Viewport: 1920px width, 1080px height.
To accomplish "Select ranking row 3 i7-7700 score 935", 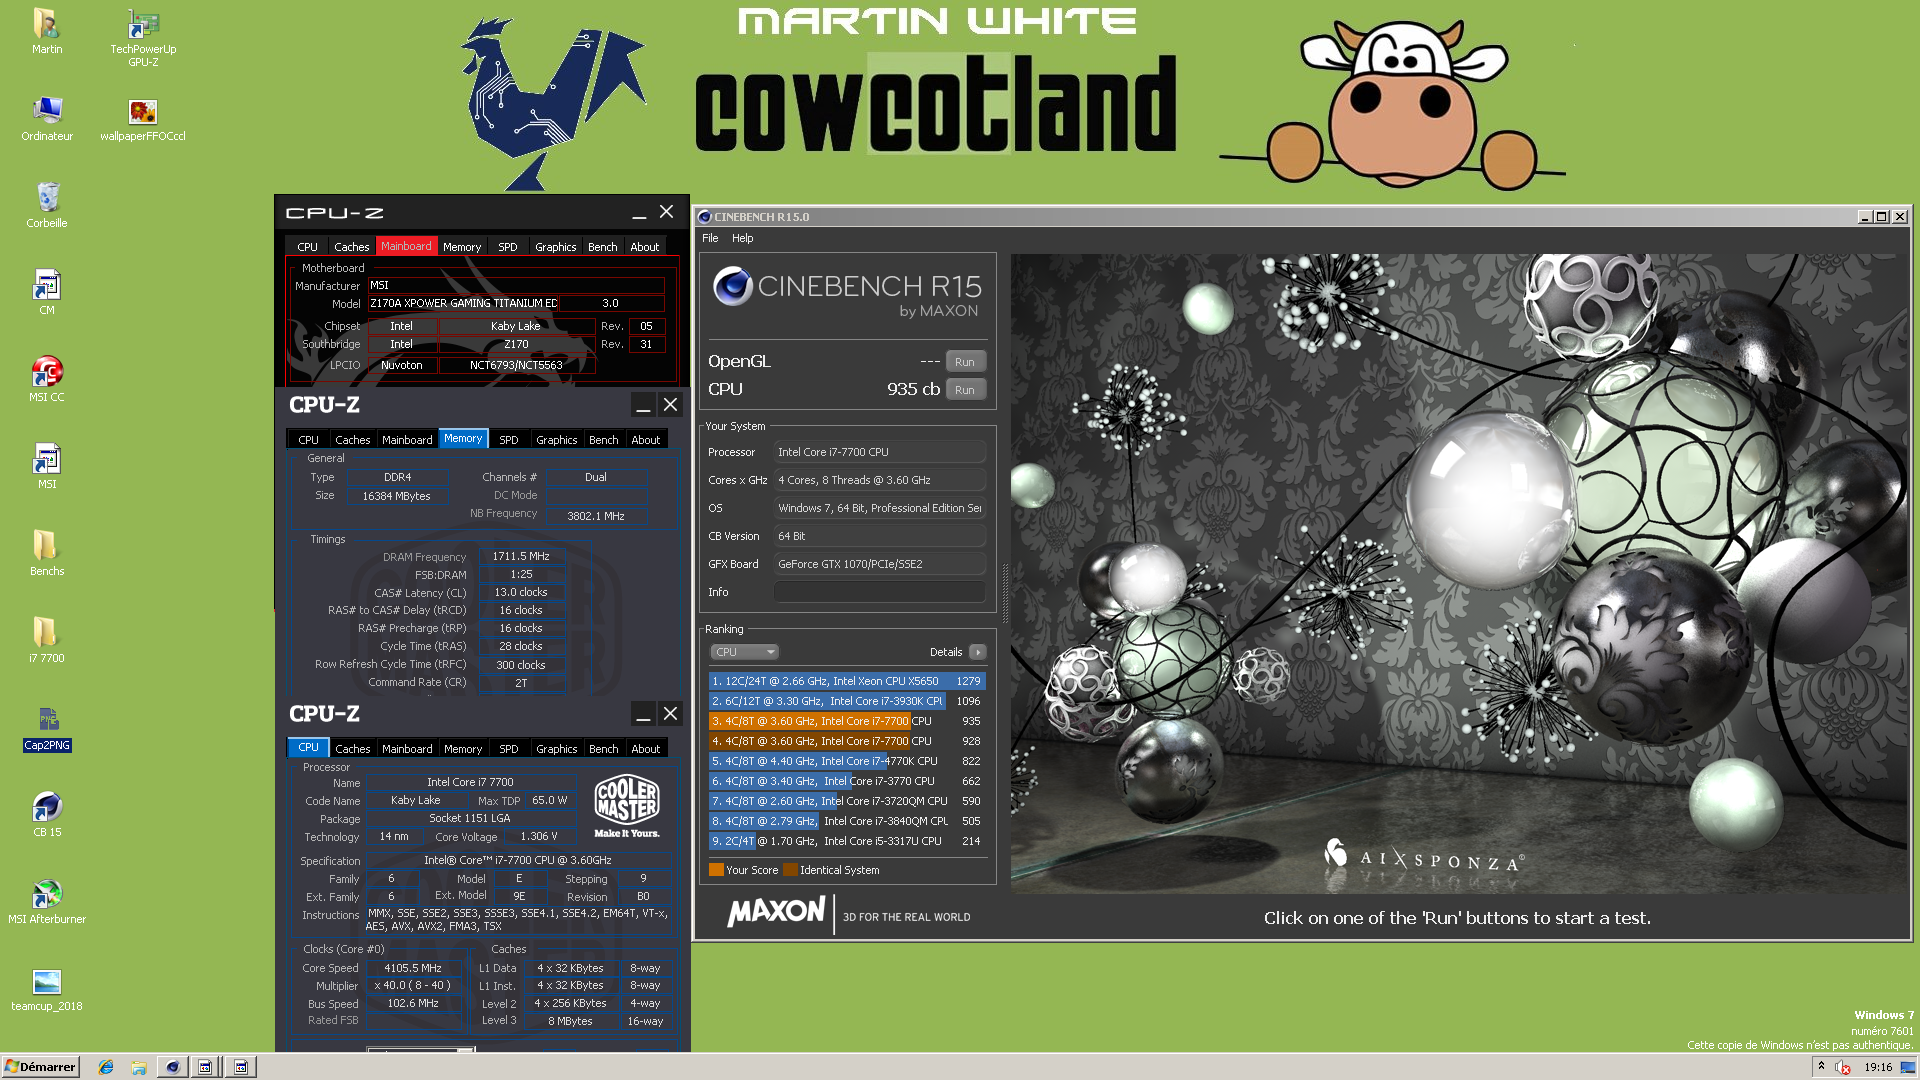I will (x=847, y=721).
